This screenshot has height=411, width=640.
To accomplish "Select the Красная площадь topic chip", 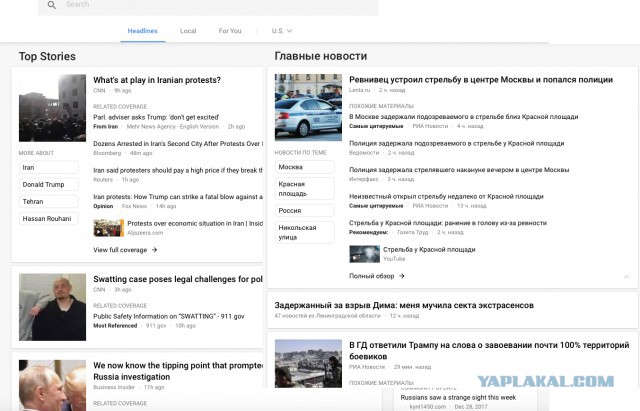I will [x=304, y=189].
